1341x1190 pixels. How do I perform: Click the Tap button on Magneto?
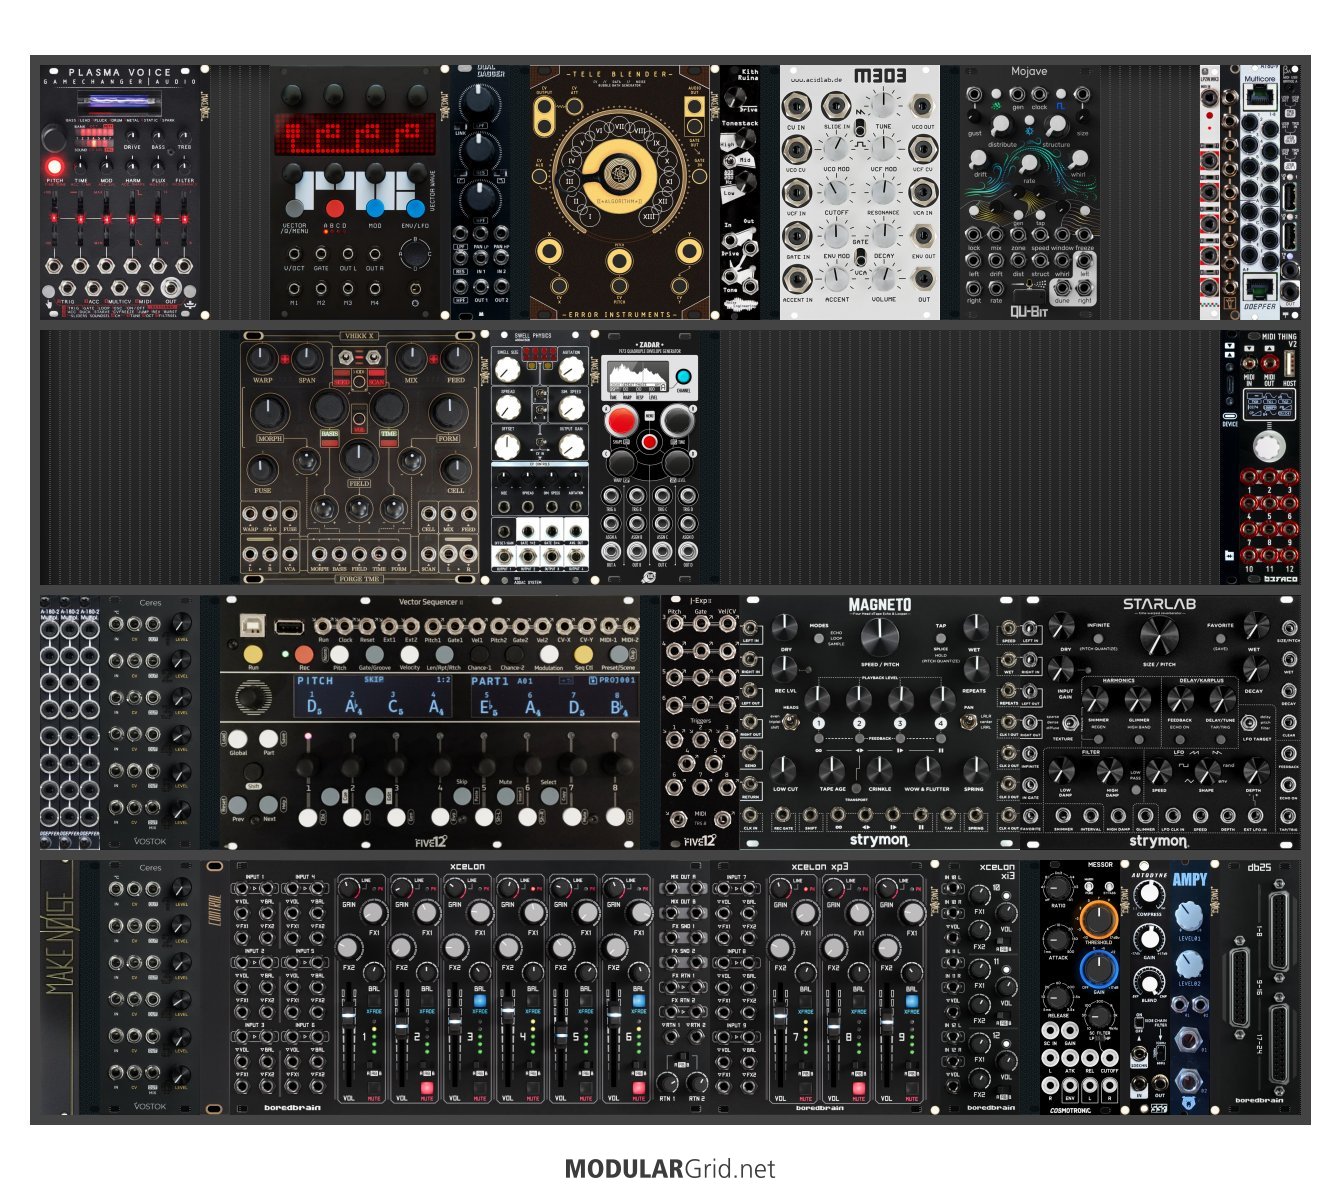click(x=941, y=638)
